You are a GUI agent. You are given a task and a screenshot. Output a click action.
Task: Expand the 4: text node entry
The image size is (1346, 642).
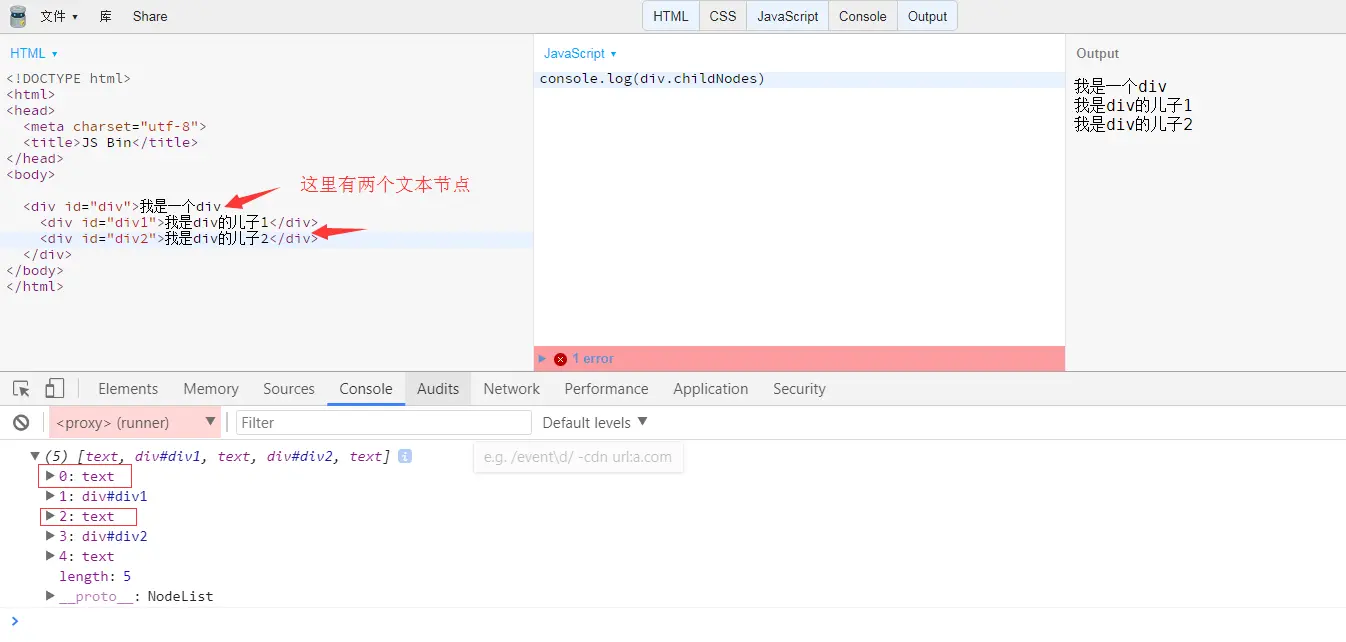(x=51, y=556)
